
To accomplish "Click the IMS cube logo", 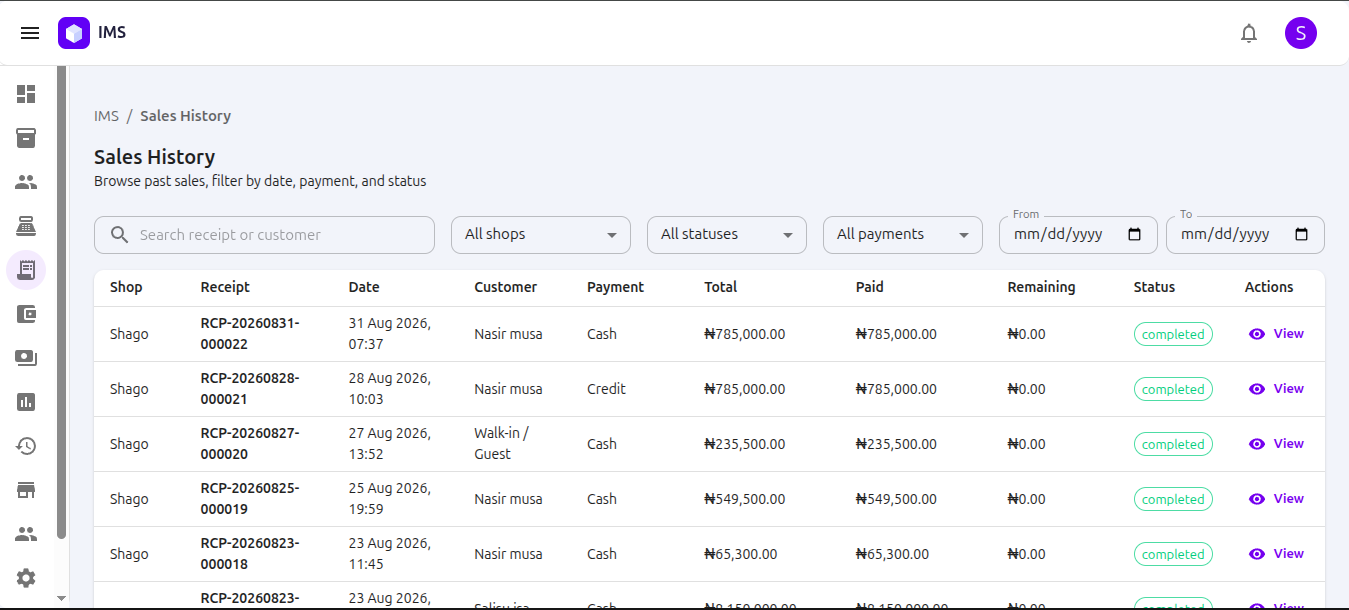I will (x=74, y=33).
